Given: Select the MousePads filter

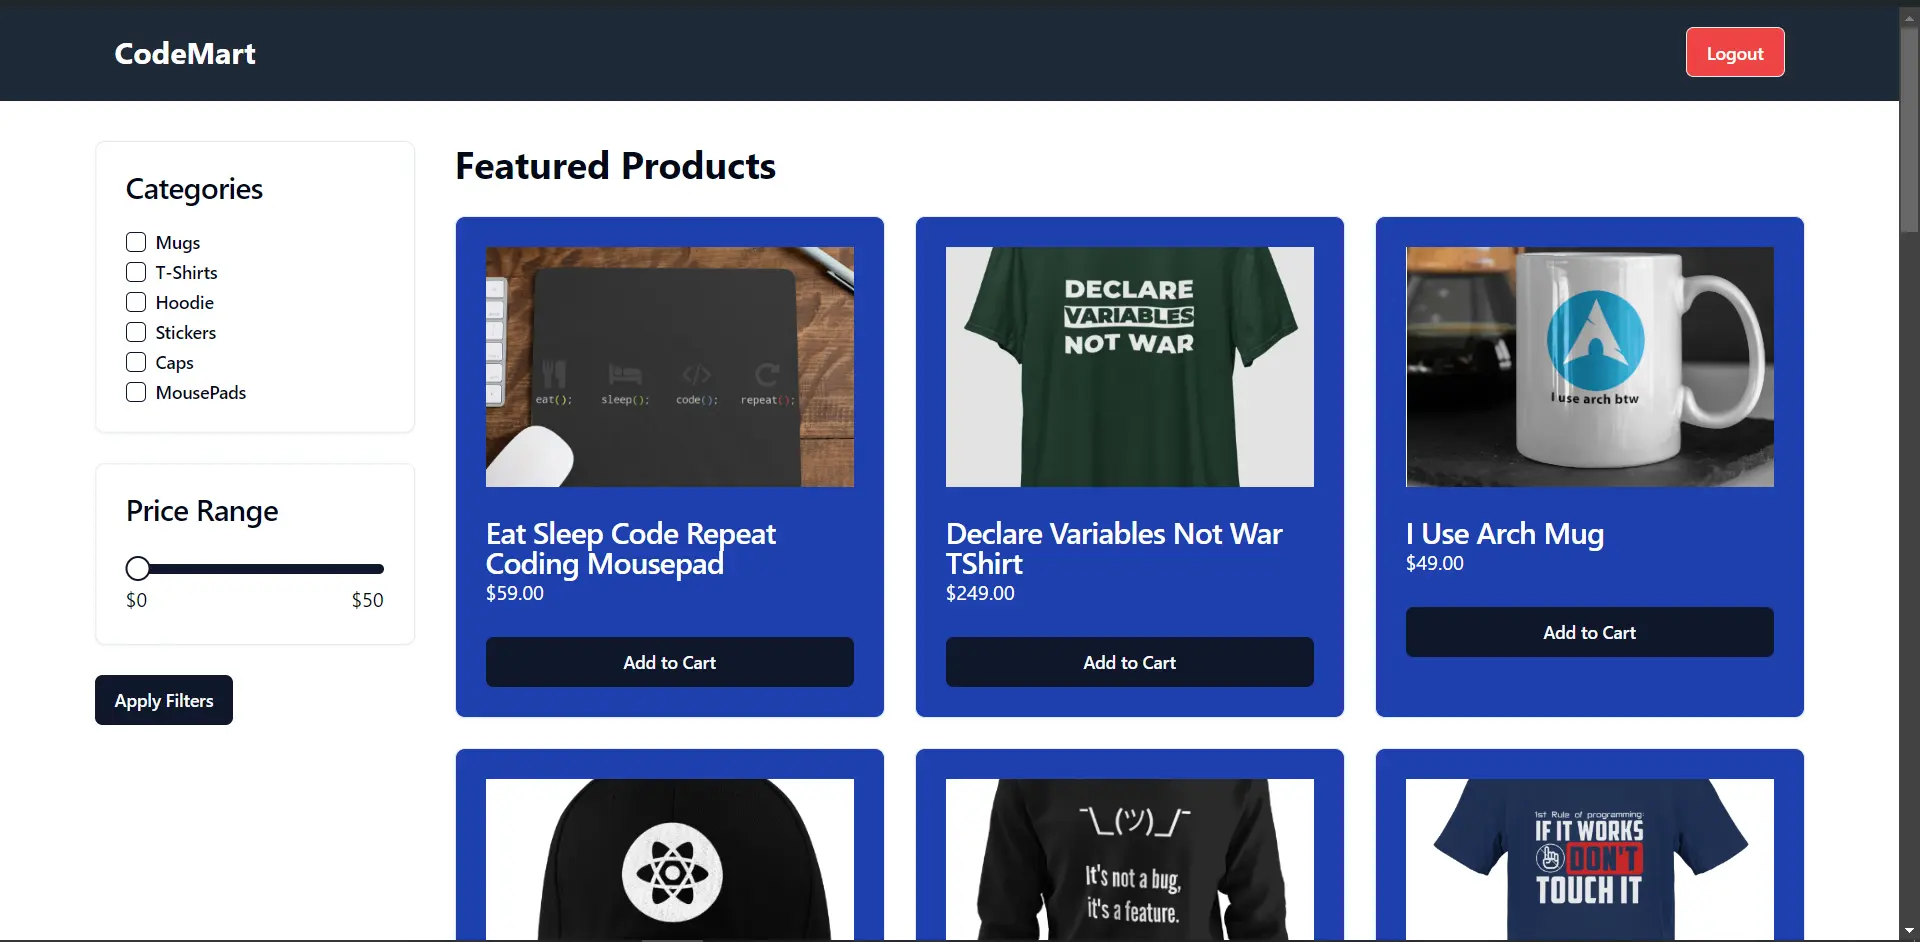Looking at the screenshot, I should pyautogui.click(x=136, y=392).
